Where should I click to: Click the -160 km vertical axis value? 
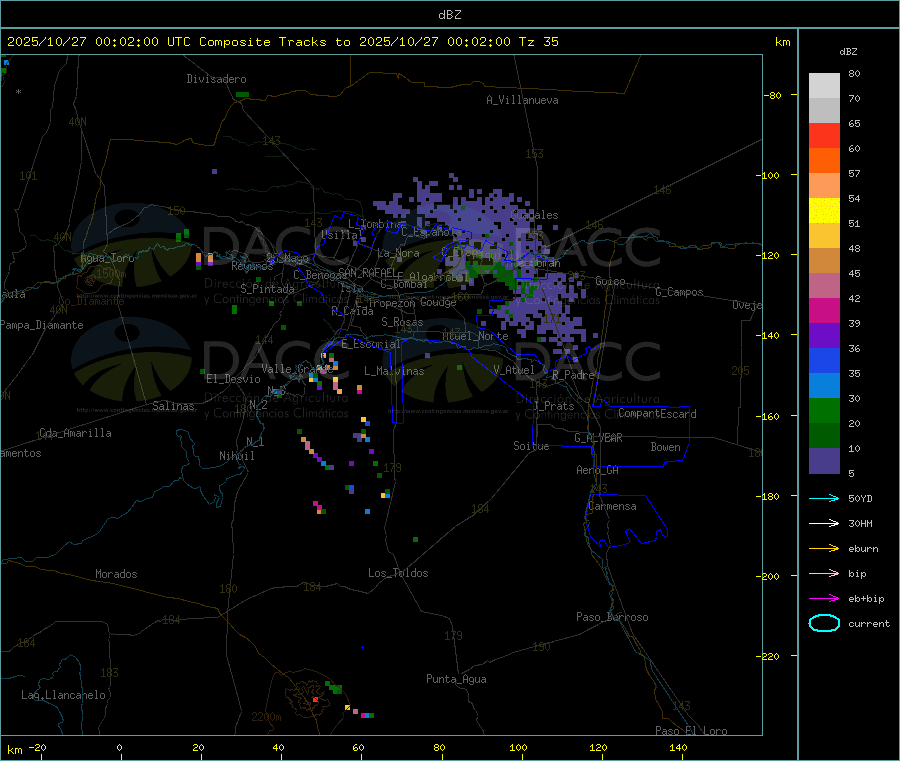770,416
